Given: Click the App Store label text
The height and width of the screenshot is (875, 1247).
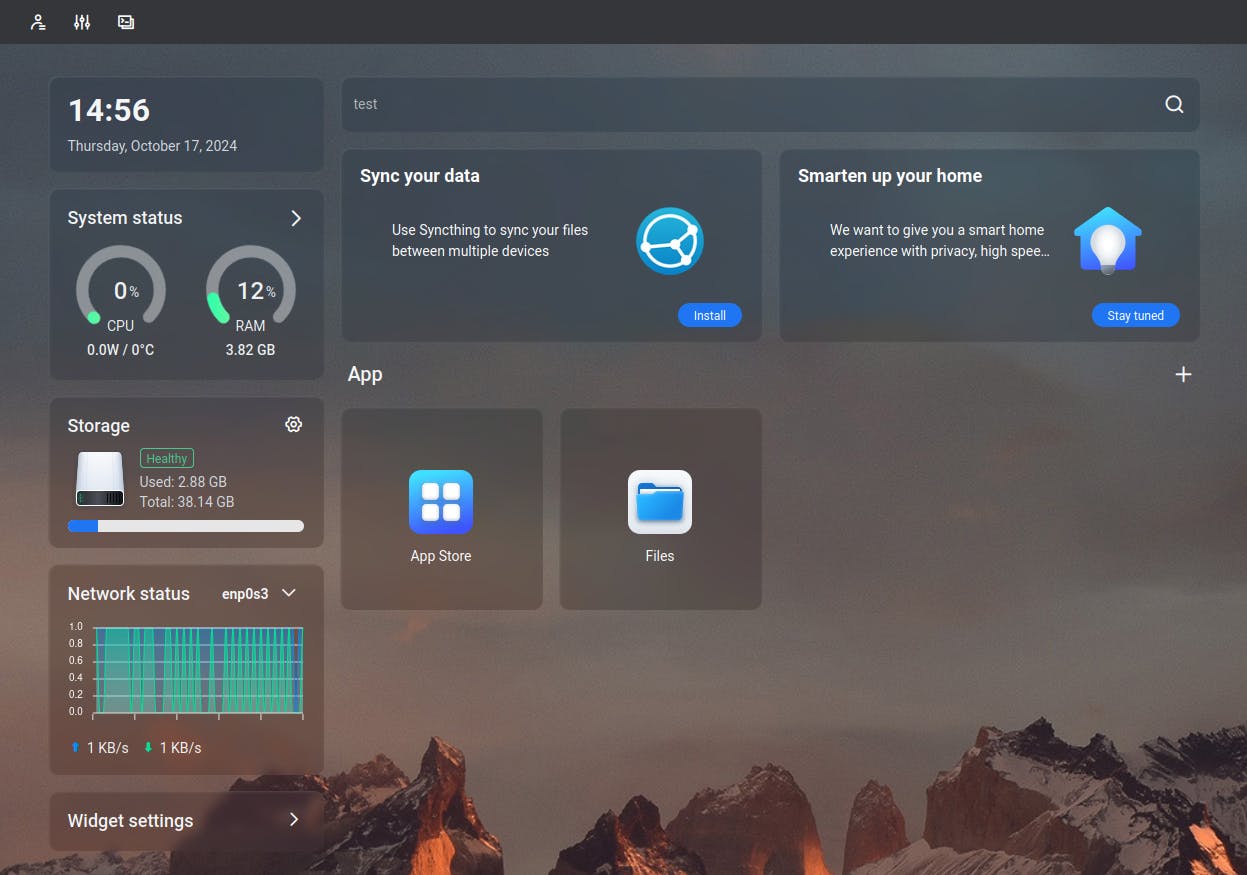Looking at the screenshot, I should pos(441,556).
